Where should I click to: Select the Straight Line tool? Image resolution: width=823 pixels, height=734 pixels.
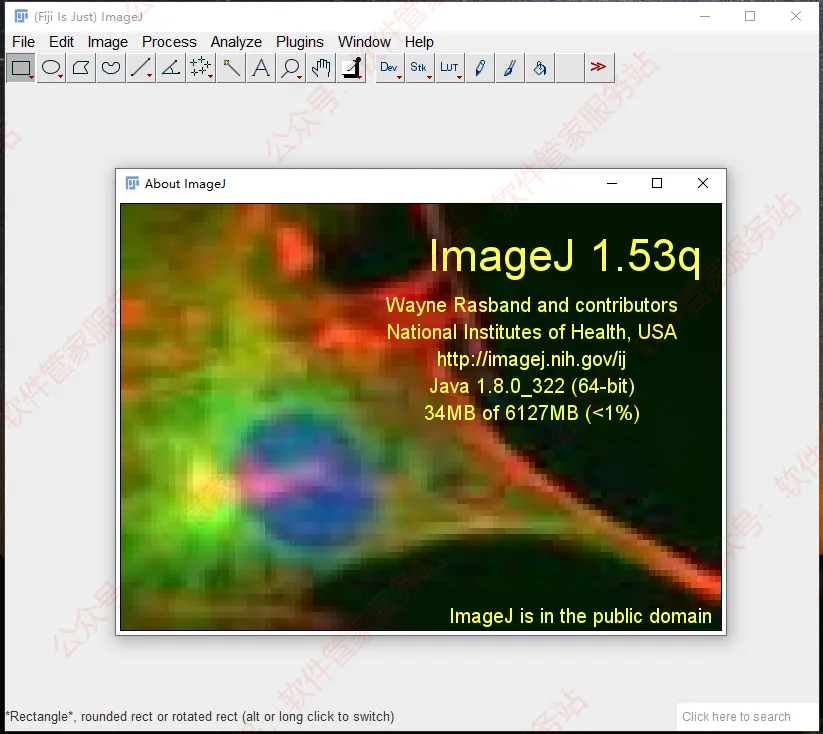click(141, 68)
